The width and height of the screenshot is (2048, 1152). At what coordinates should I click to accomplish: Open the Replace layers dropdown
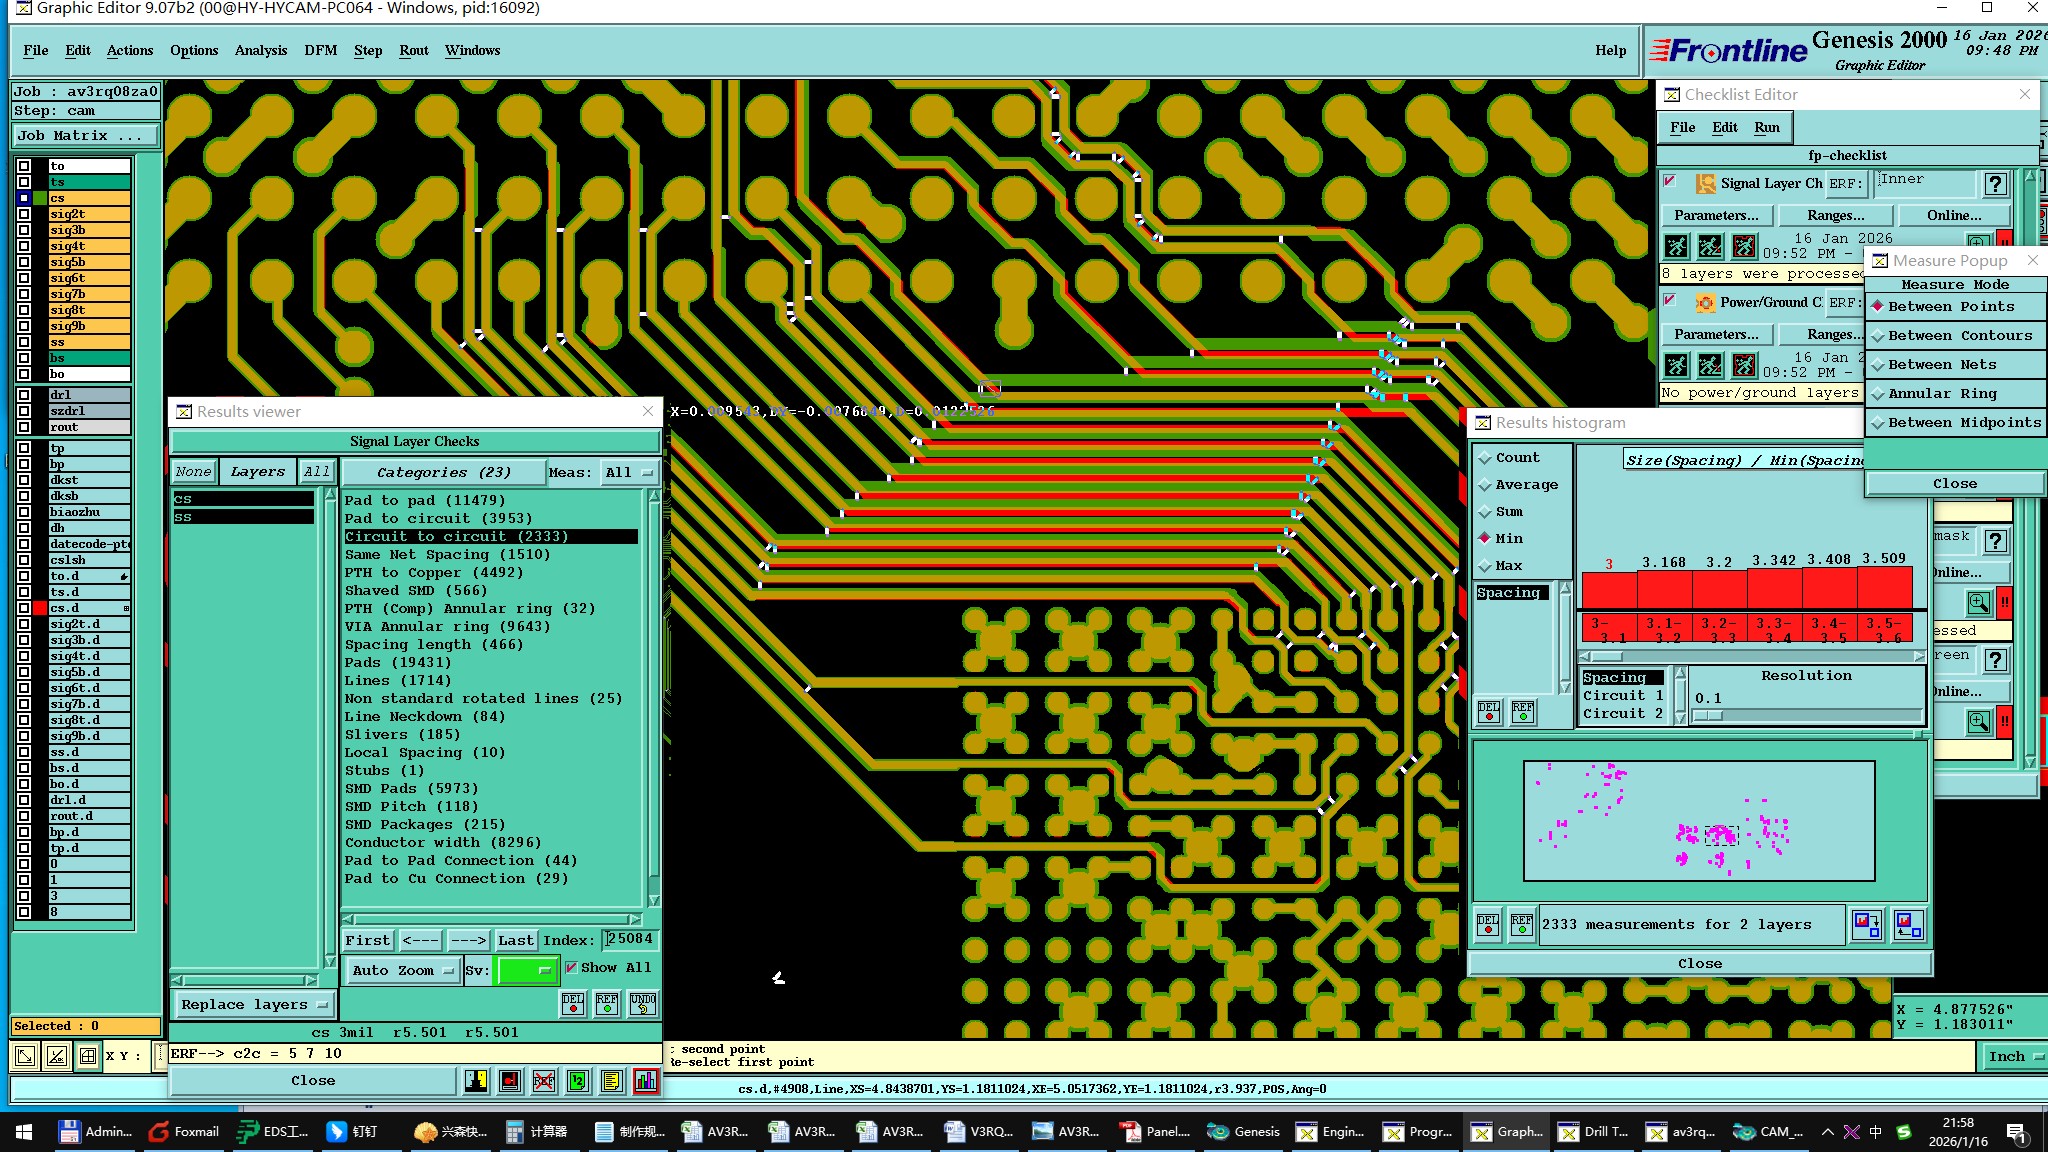tap(254, 1004)
